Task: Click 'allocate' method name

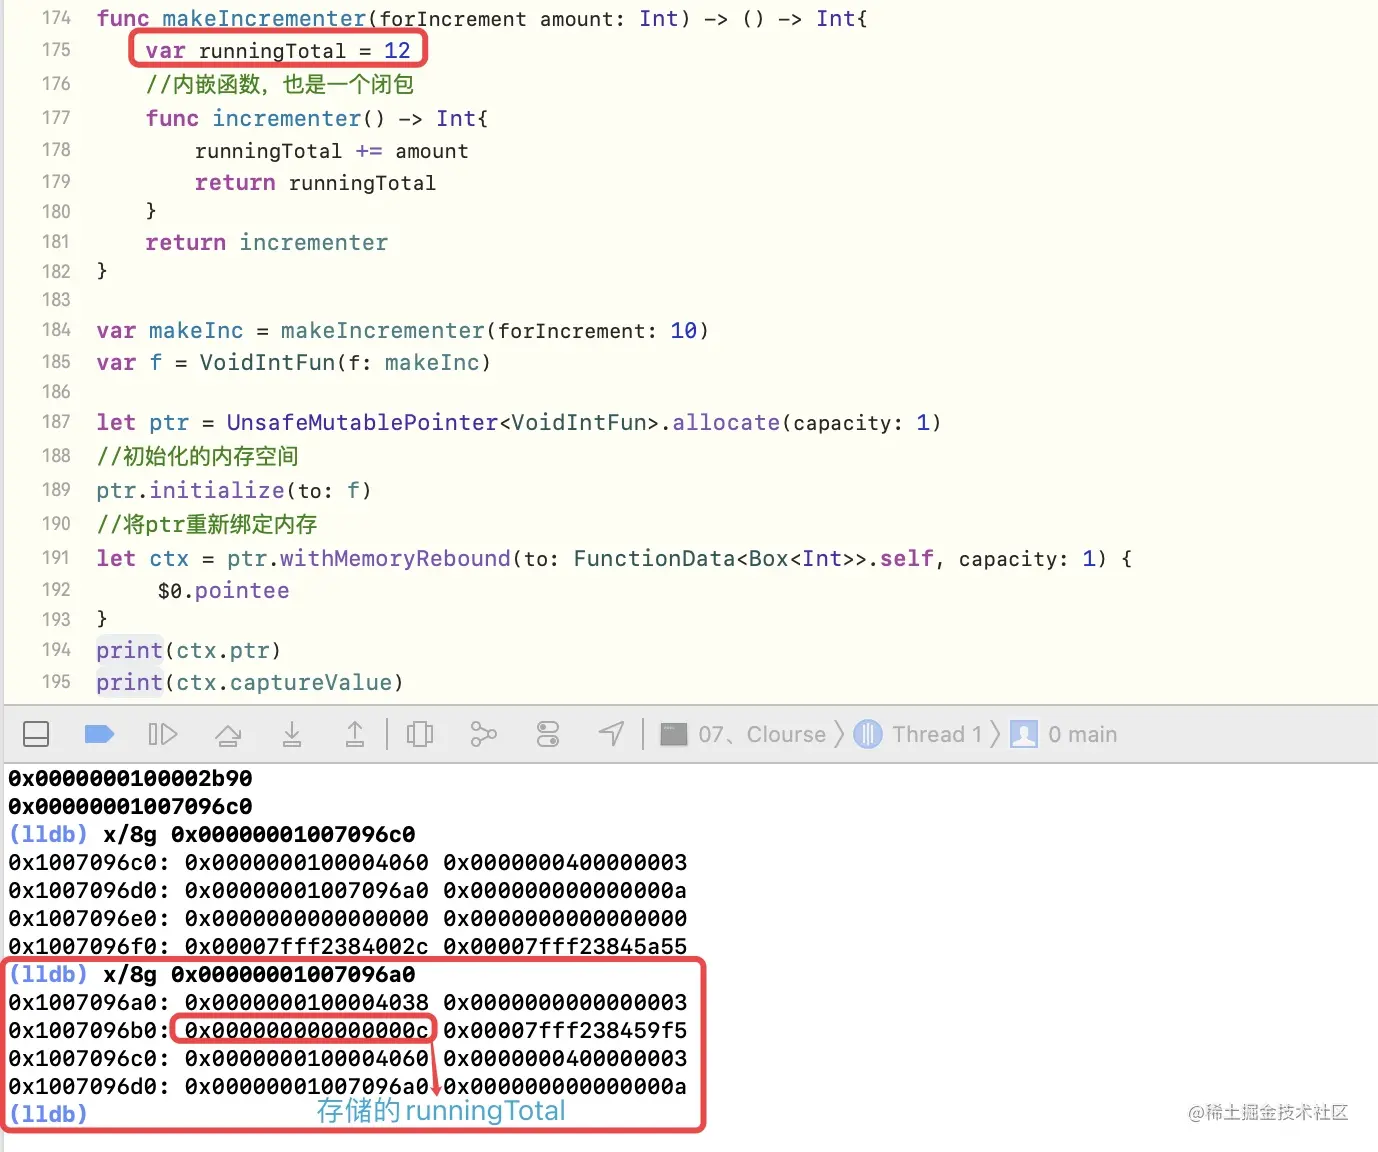Action: 725,422
